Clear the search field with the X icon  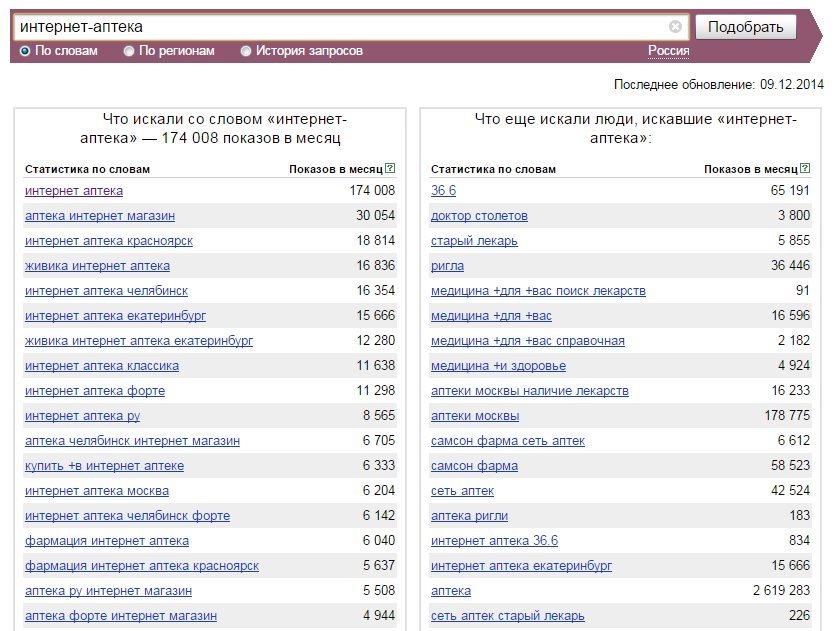(x=675, y=27)
